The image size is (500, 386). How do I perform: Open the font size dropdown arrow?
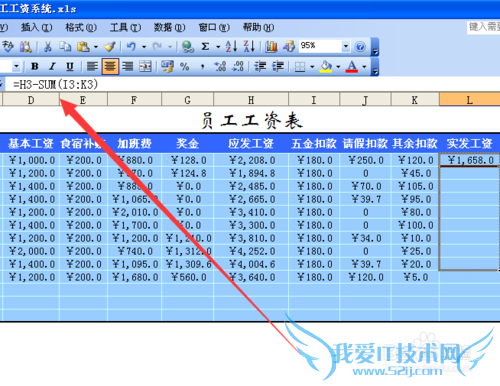[16, 67]
